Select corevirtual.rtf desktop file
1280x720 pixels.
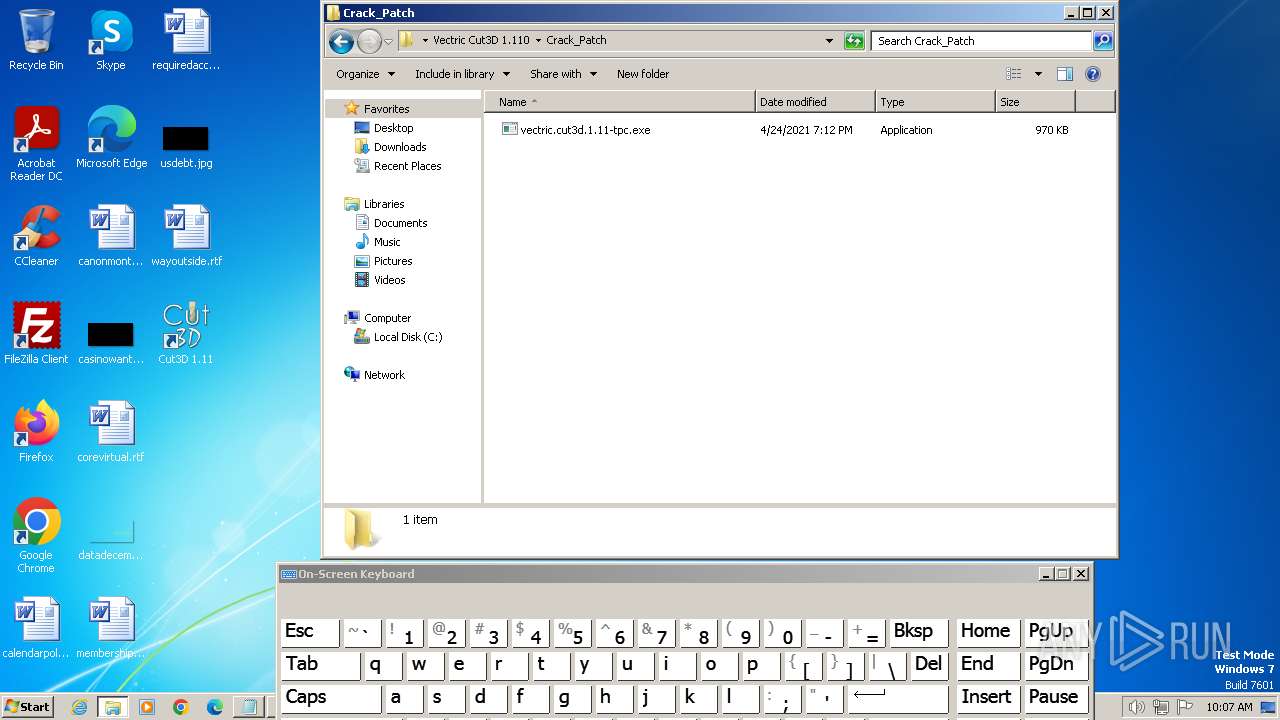(111, 432)
